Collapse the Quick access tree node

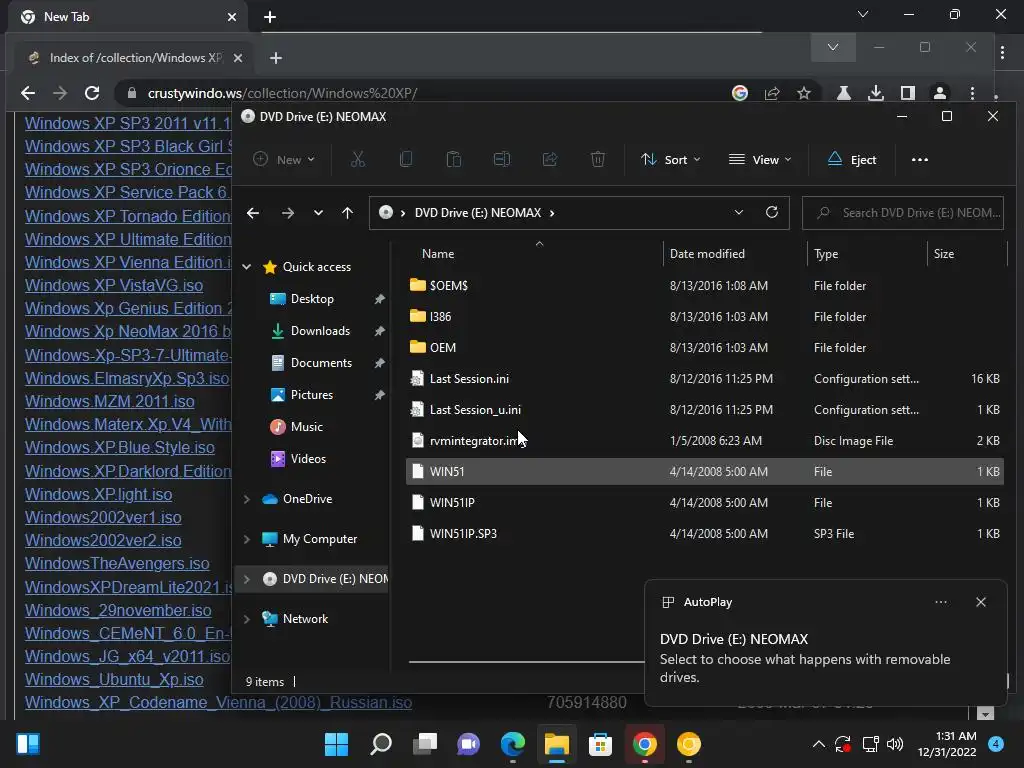pyautogui.click(x=246, y=266)
